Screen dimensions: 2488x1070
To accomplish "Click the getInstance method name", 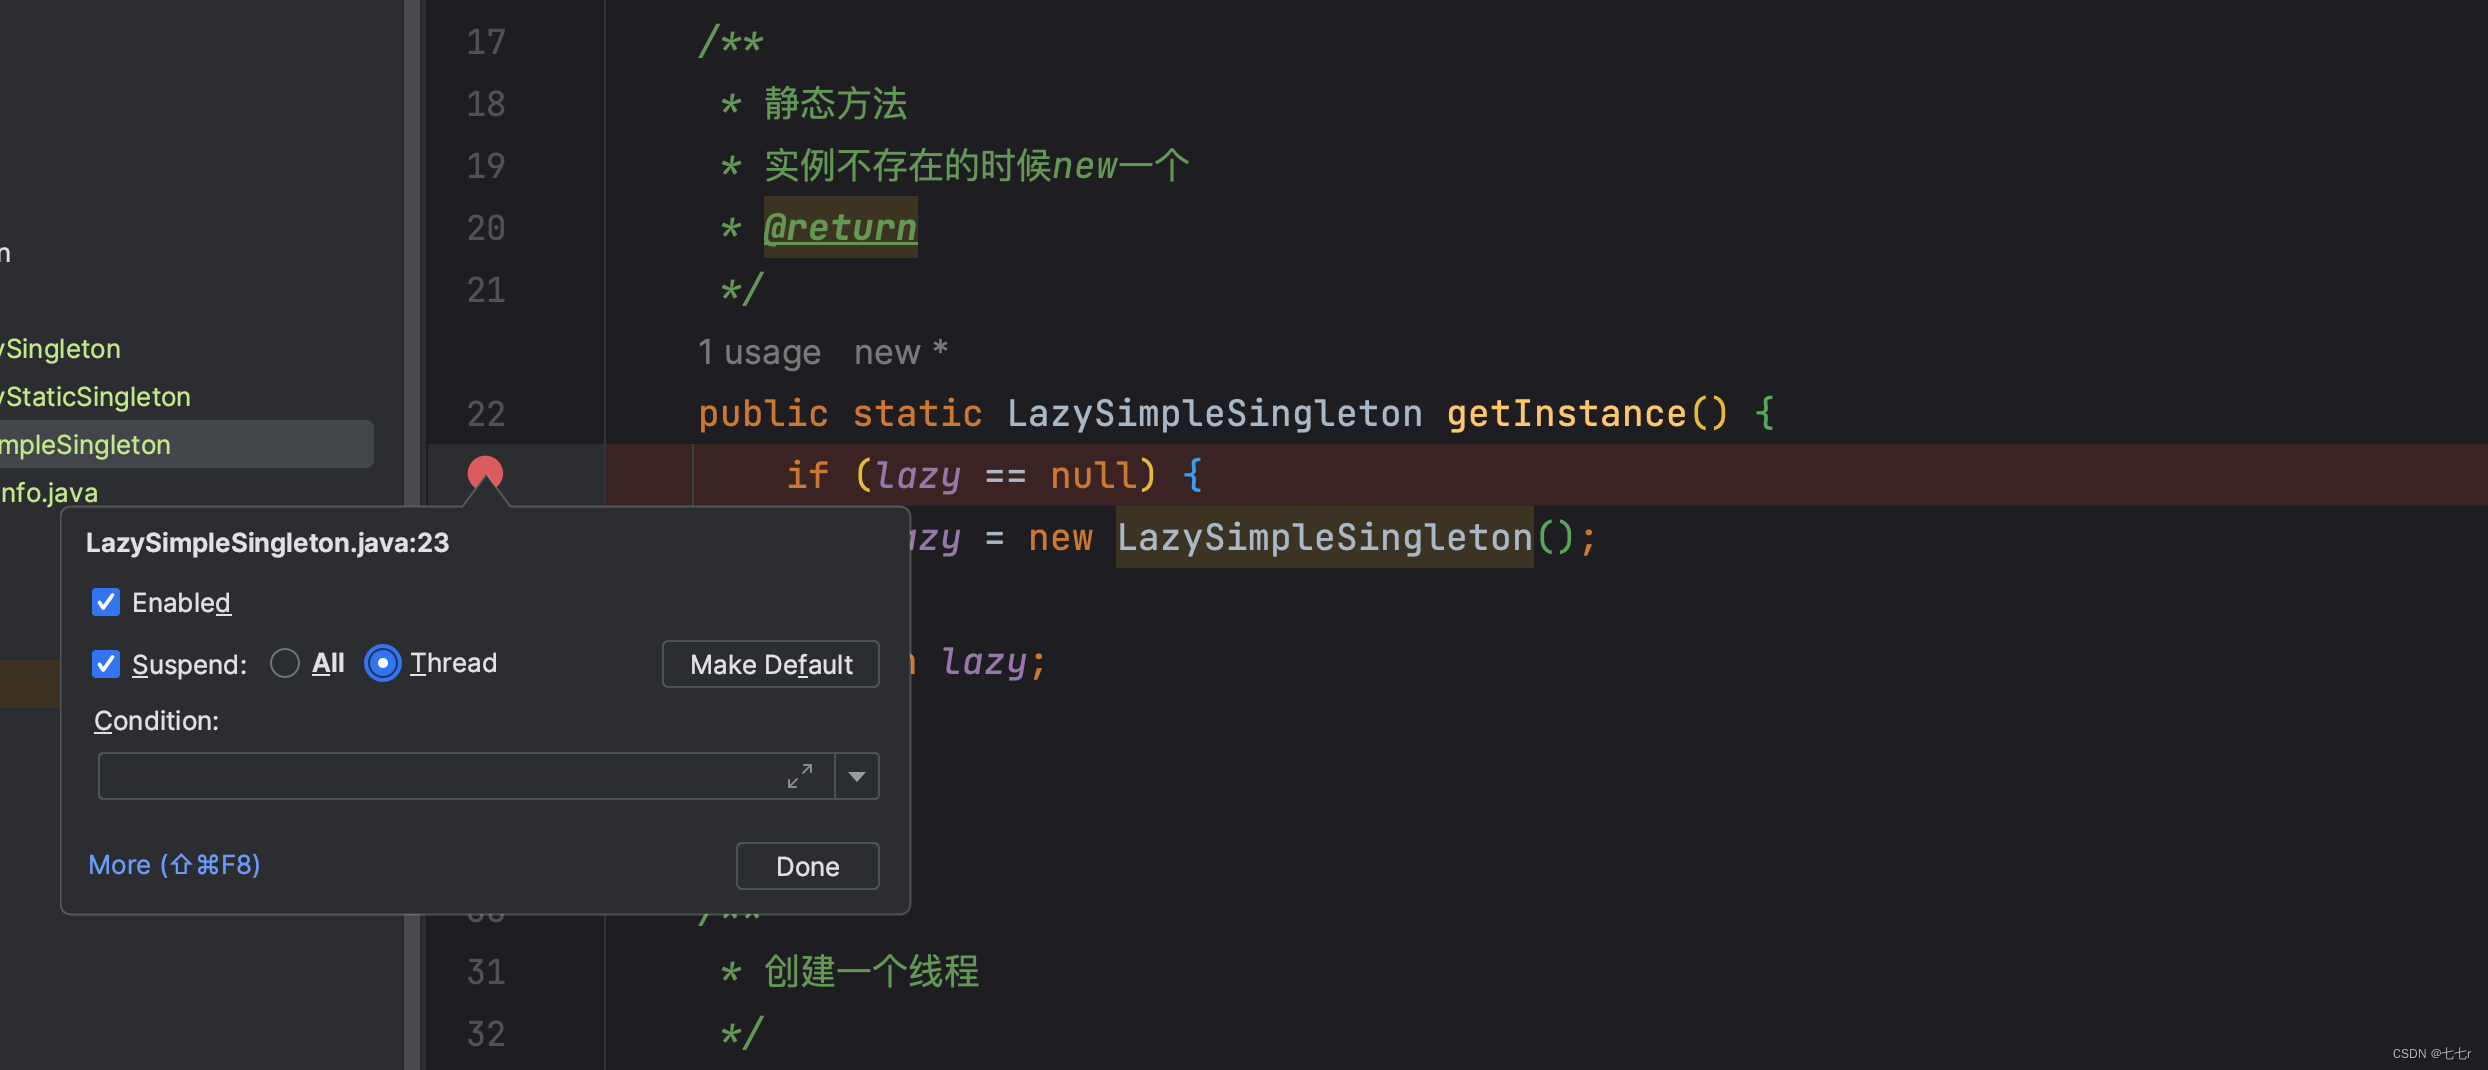I will 1566,413.
